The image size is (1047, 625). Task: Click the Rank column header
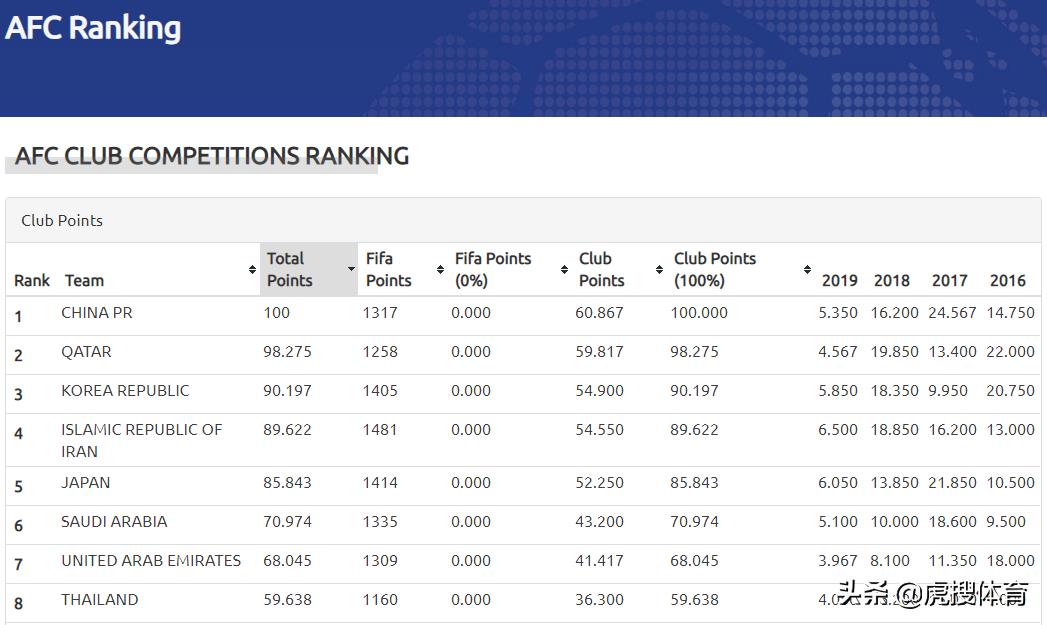[32, 281]
